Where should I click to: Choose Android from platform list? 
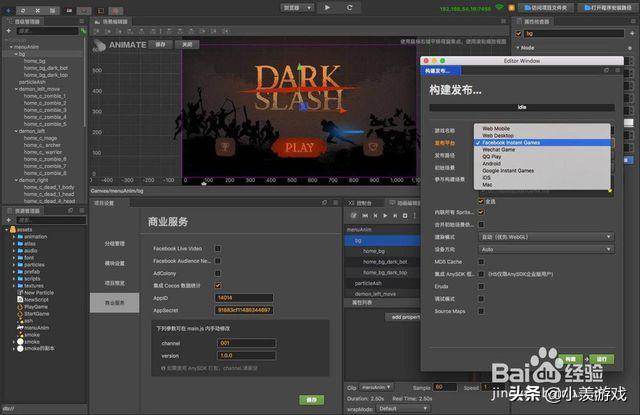pyautogui.click(x=542, y=164)
